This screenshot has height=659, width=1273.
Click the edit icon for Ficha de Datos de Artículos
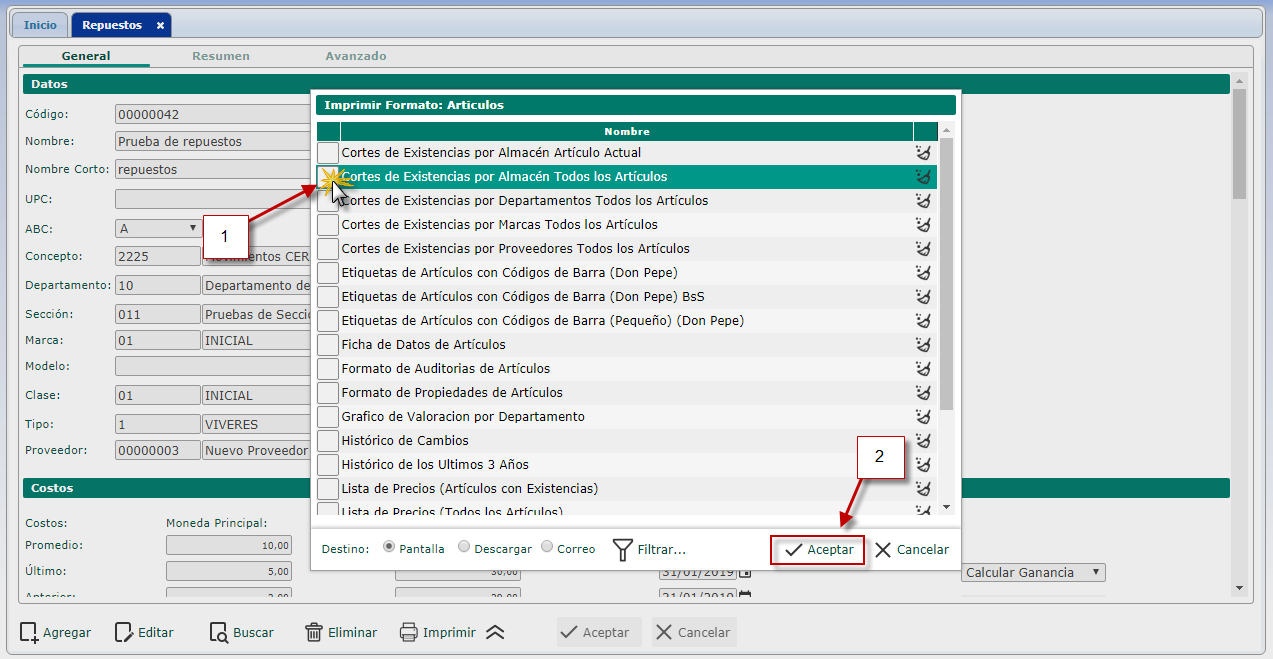coord(923,345)
